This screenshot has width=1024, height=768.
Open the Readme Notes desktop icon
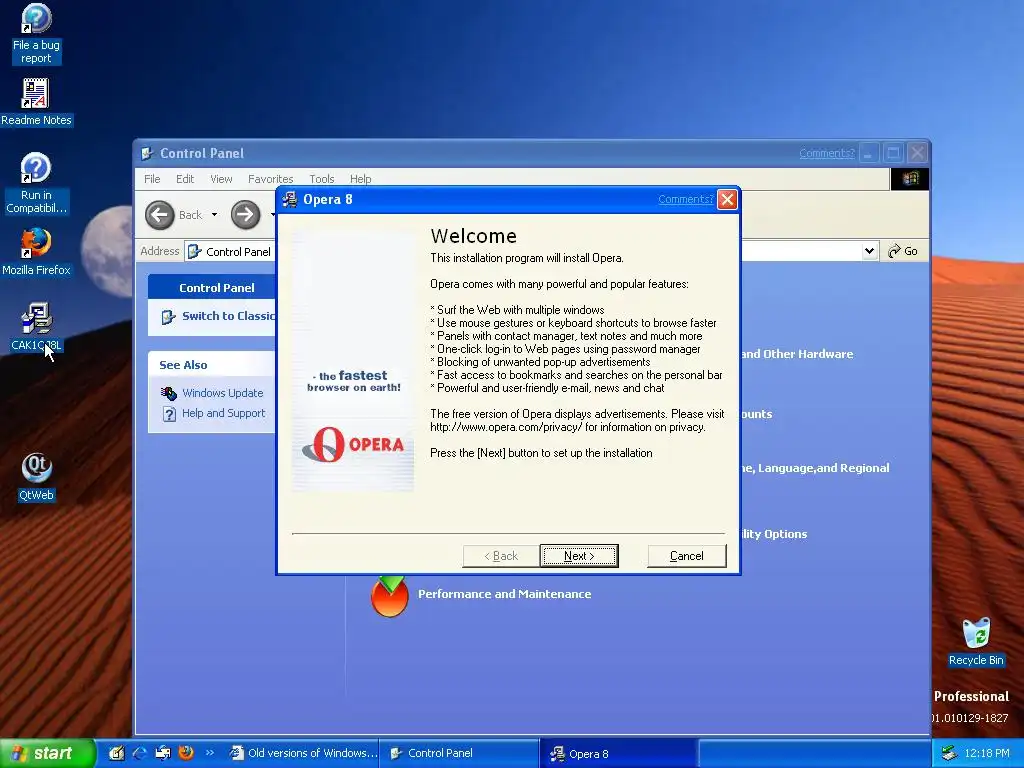[36, 102]
